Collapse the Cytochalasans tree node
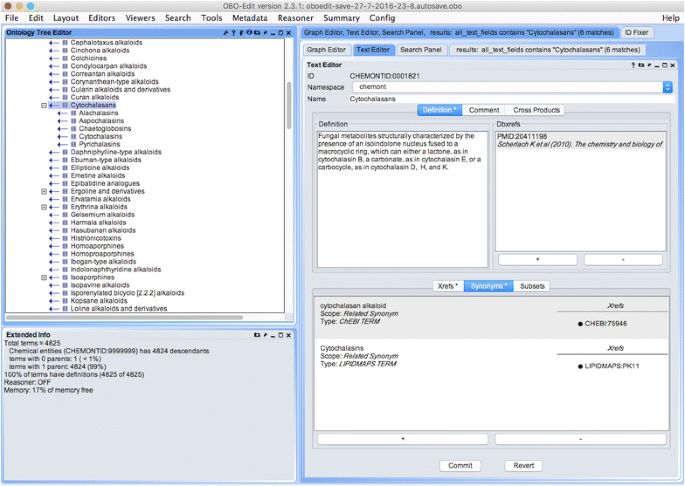The width and height of the screenshot is (685, 486). [x=44, y=105]
